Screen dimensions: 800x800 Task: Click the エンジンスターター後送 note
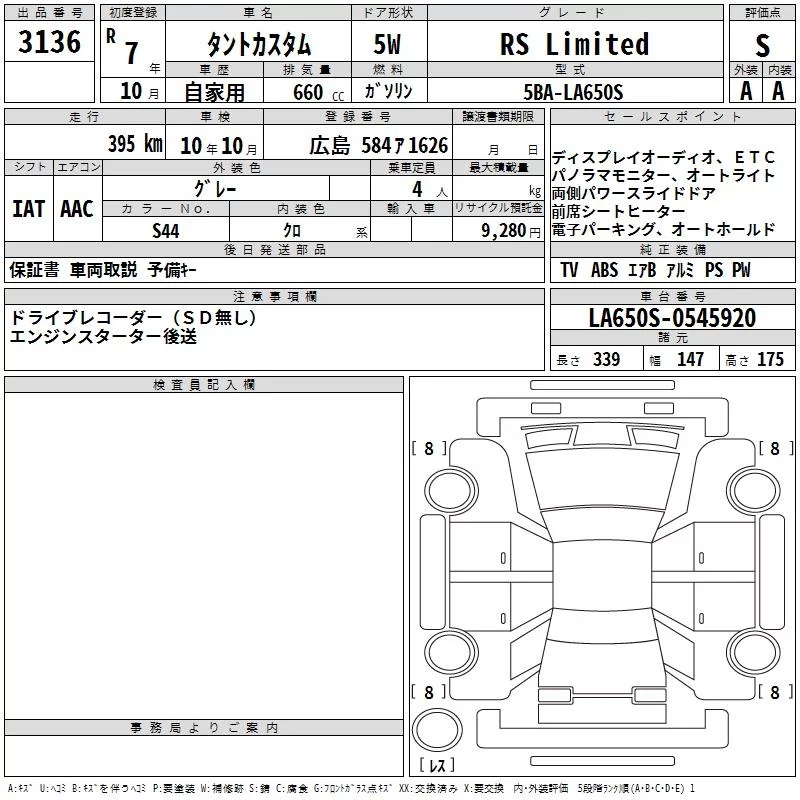[x=103, y=336]
